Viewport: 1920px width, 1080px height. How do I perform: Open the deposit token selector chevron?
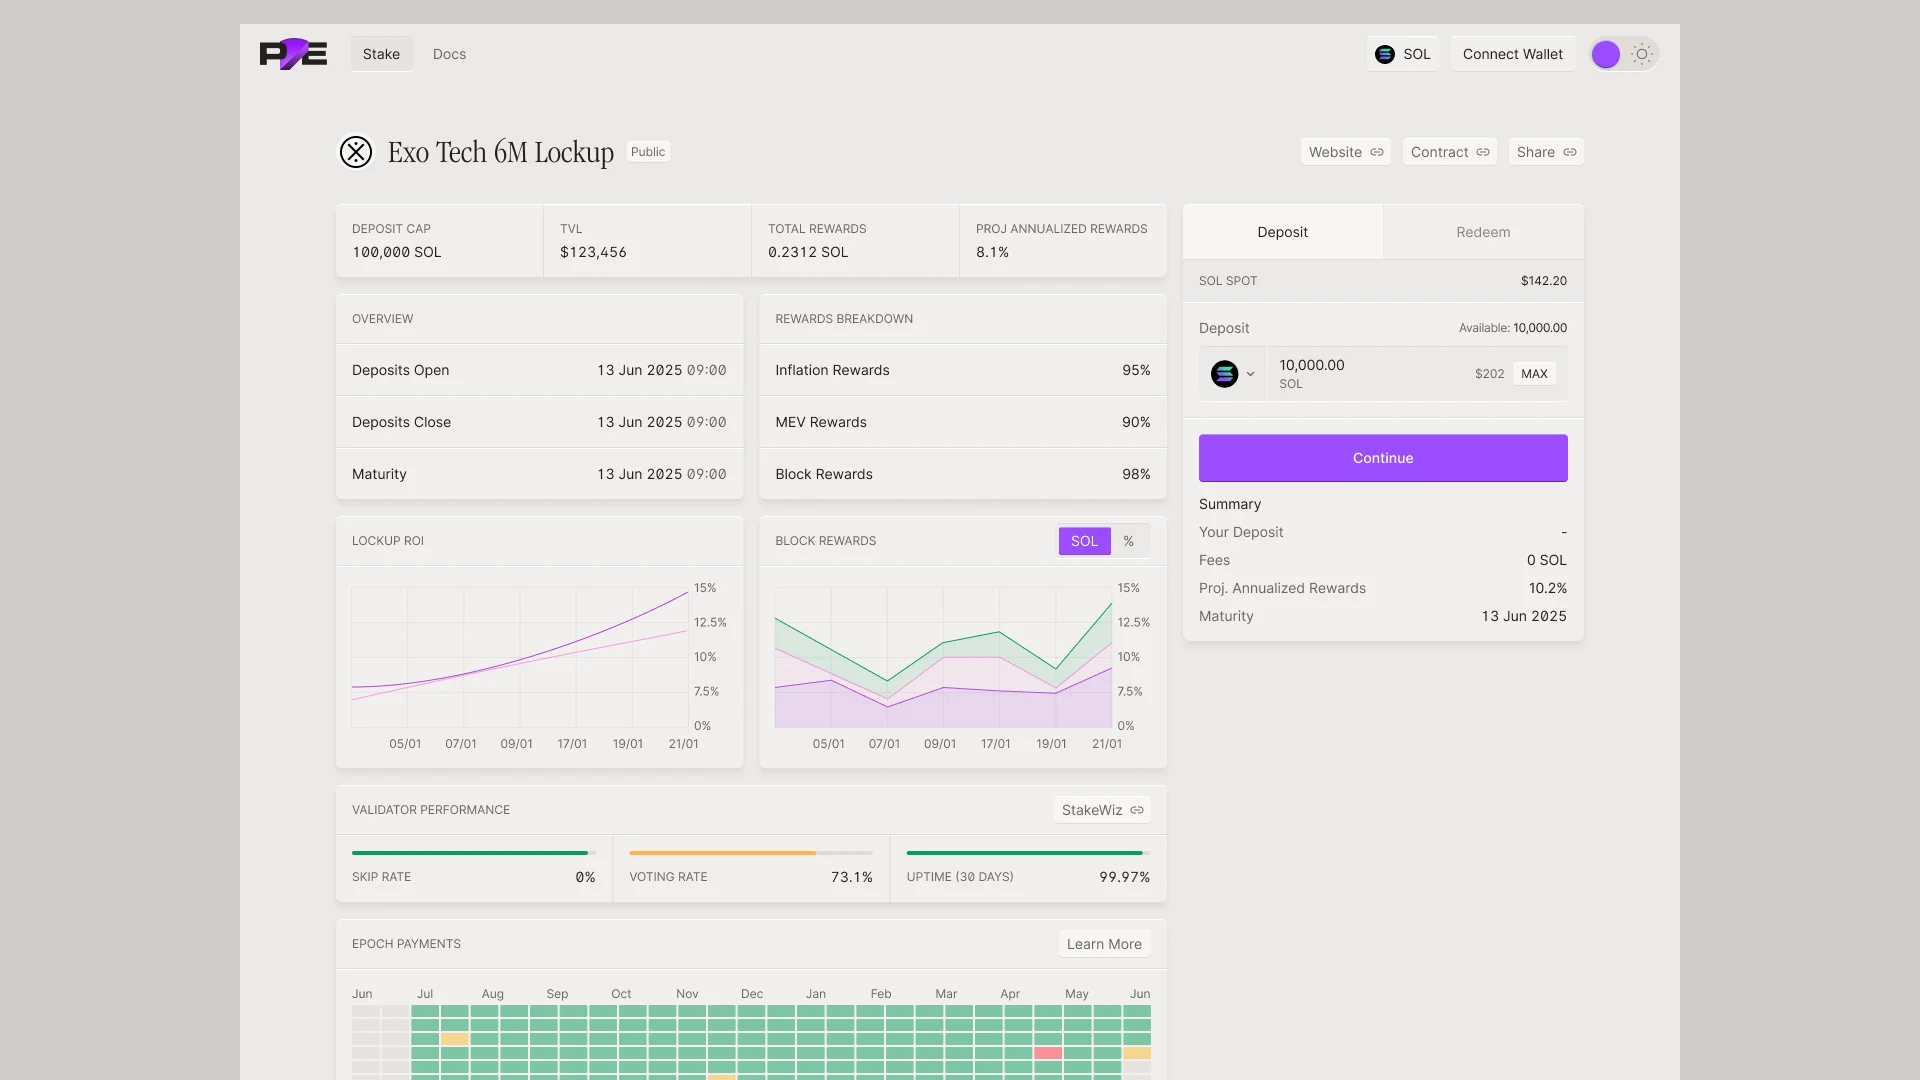1250,374
